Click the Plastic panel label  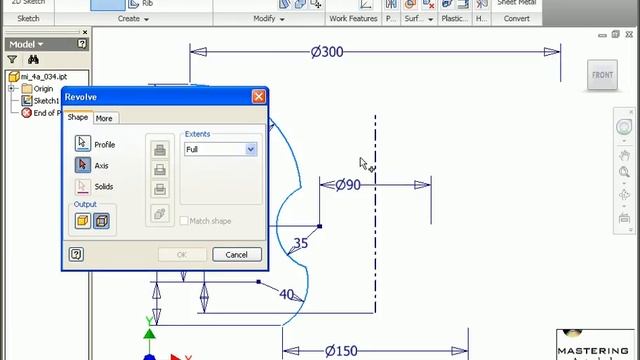(454, 18)
